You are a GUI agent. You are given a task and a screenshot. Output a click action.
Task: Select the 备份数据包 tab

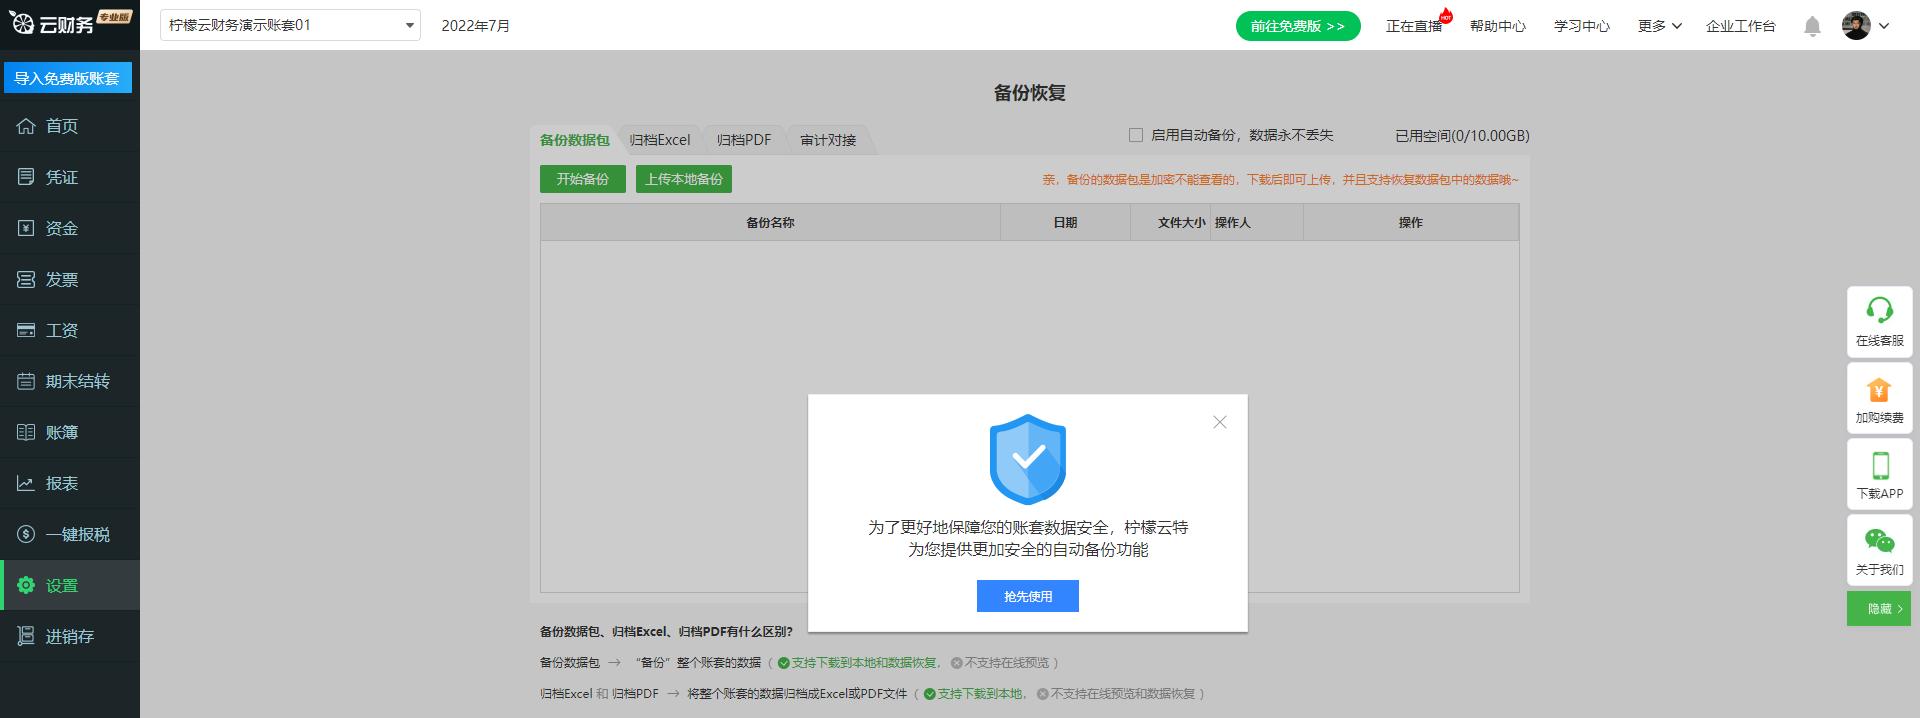pyautogui.click(x=575, y=140)
